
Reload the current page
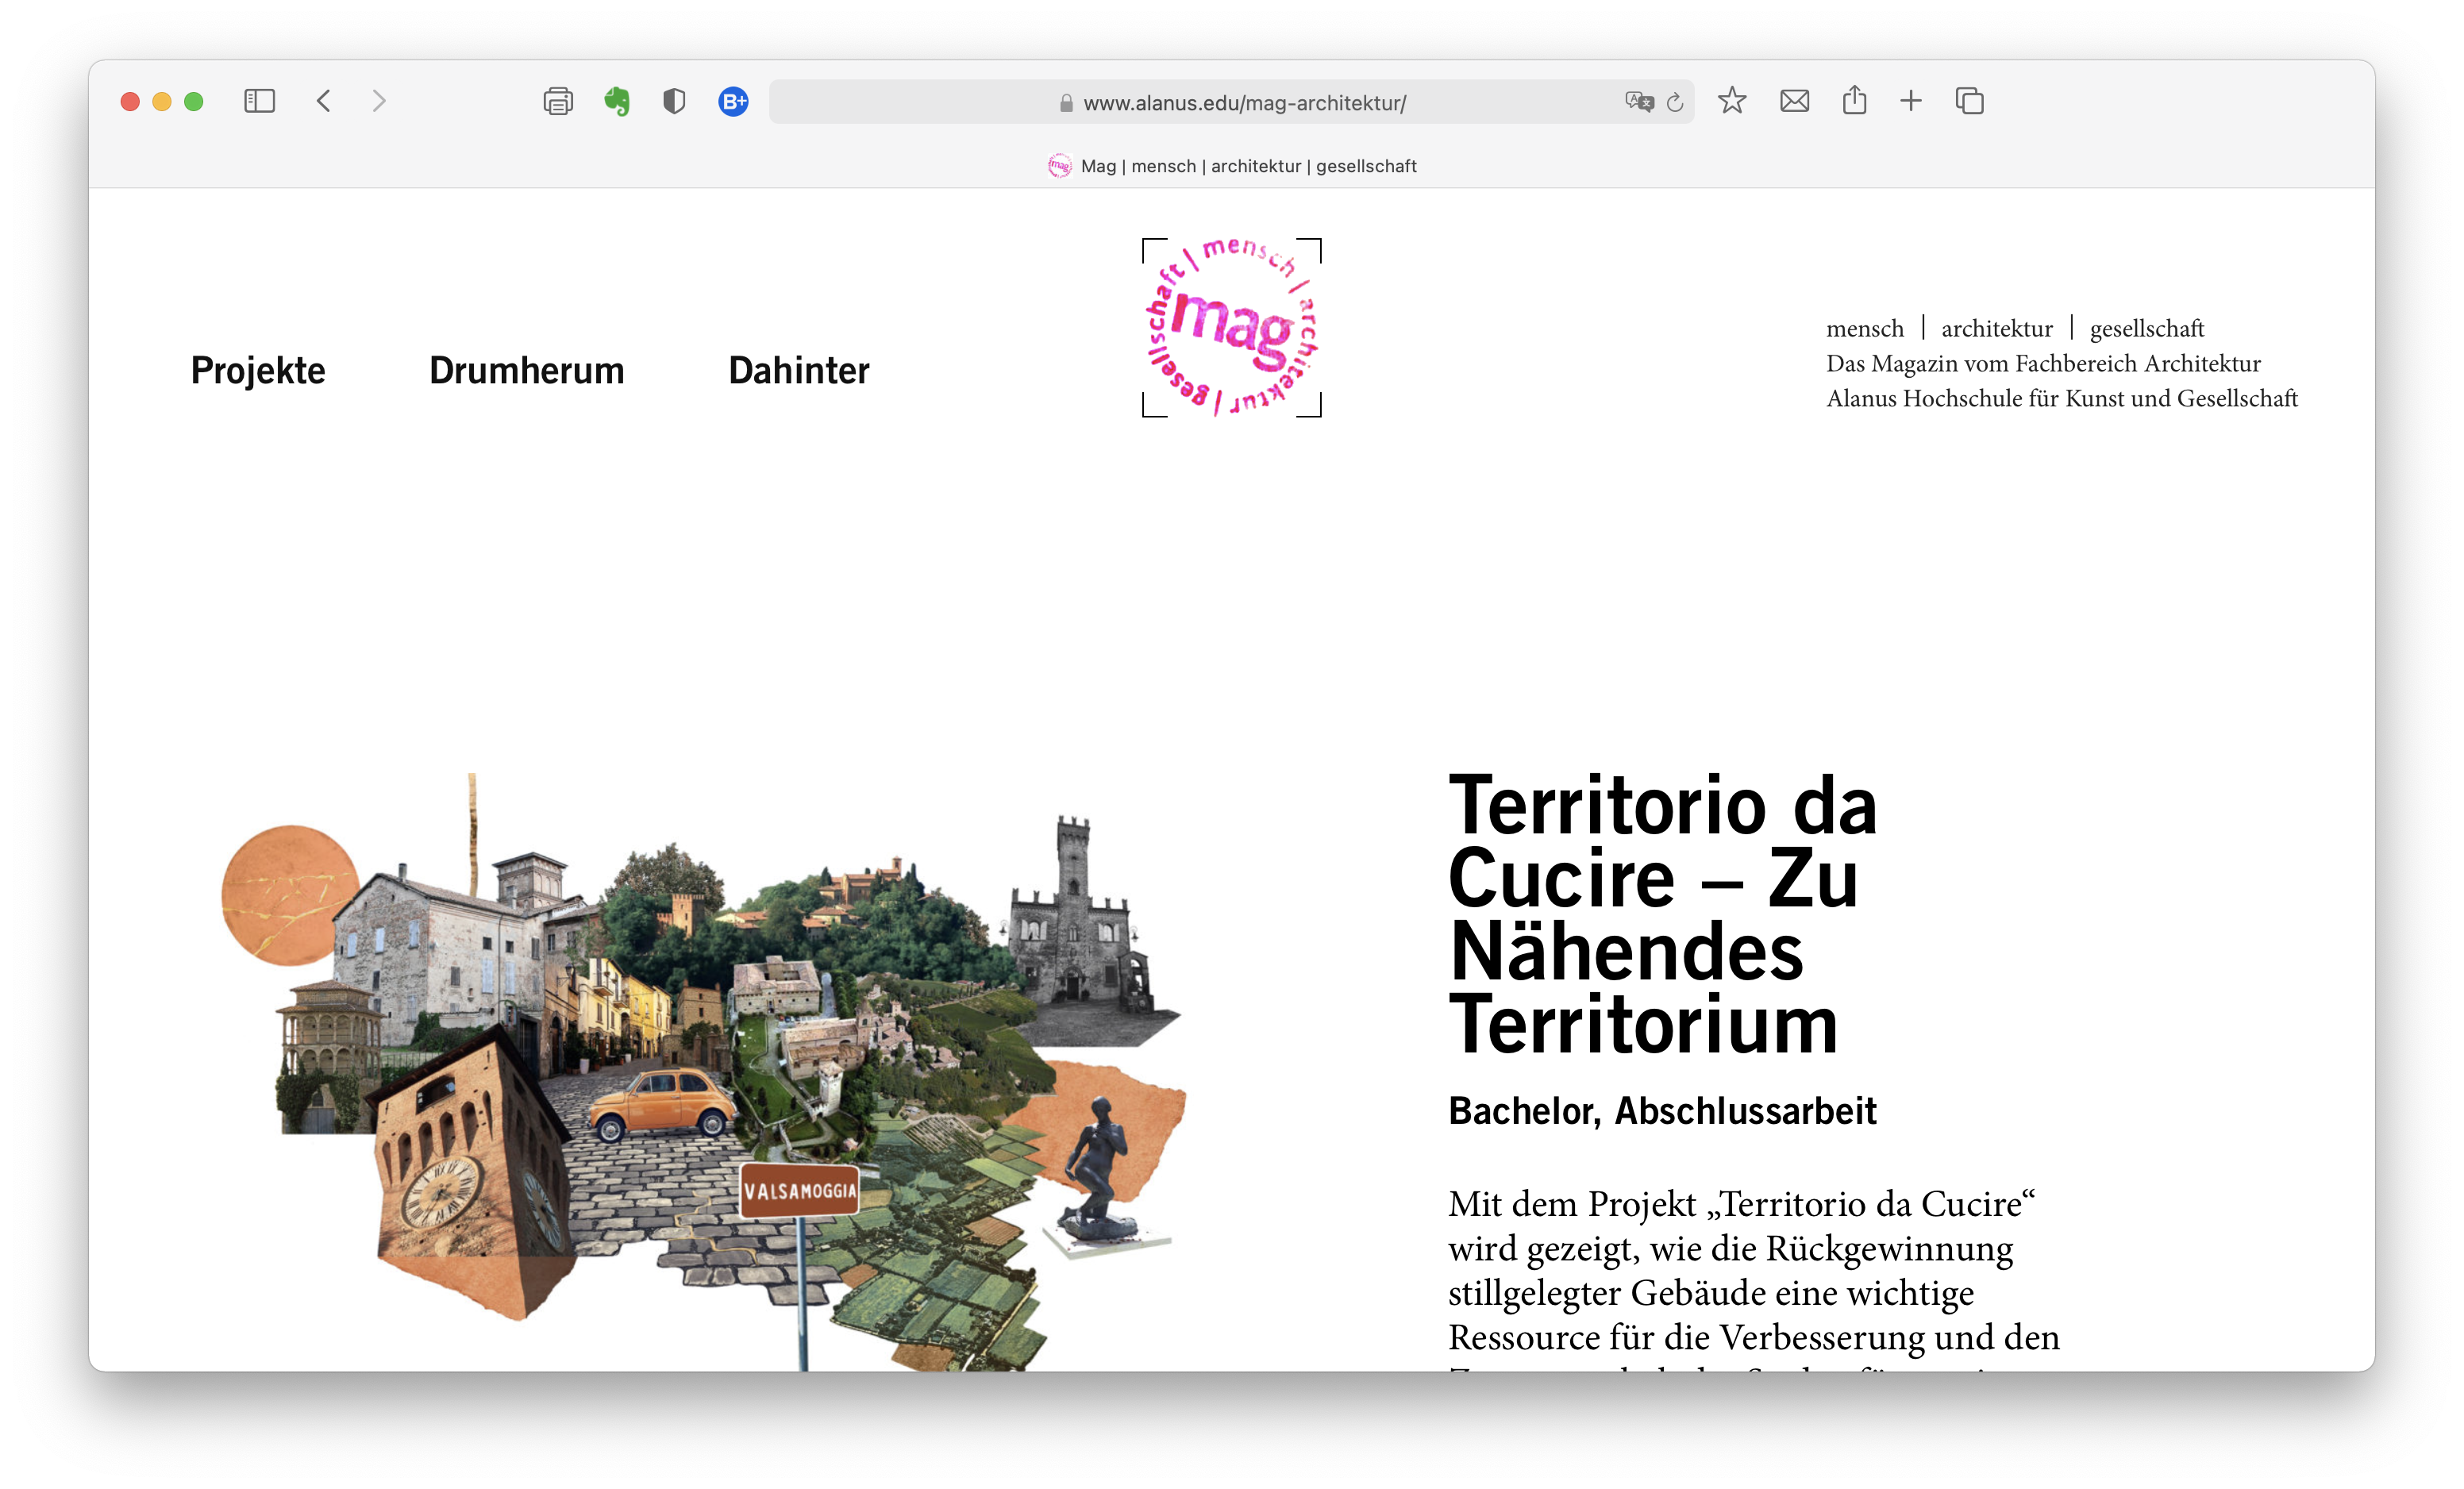(x=1675, y=102)
